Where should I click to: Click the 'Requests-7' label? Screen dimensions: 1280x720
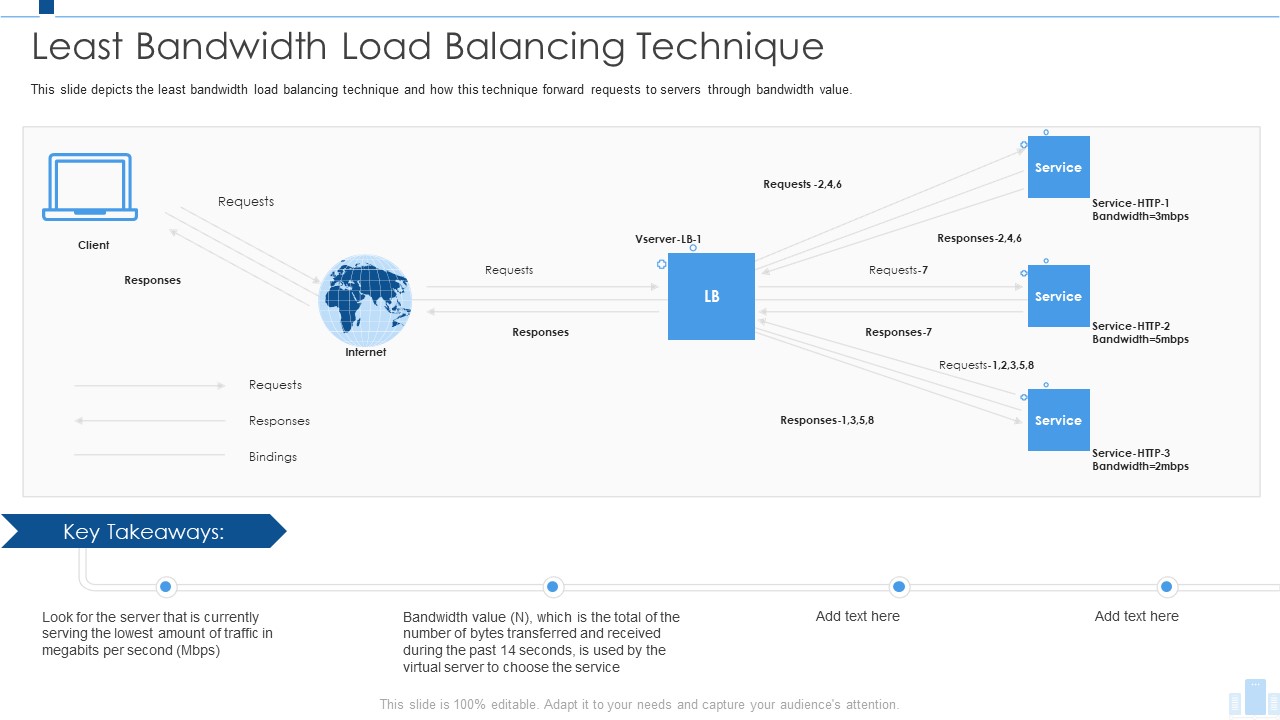pos(898,270)
